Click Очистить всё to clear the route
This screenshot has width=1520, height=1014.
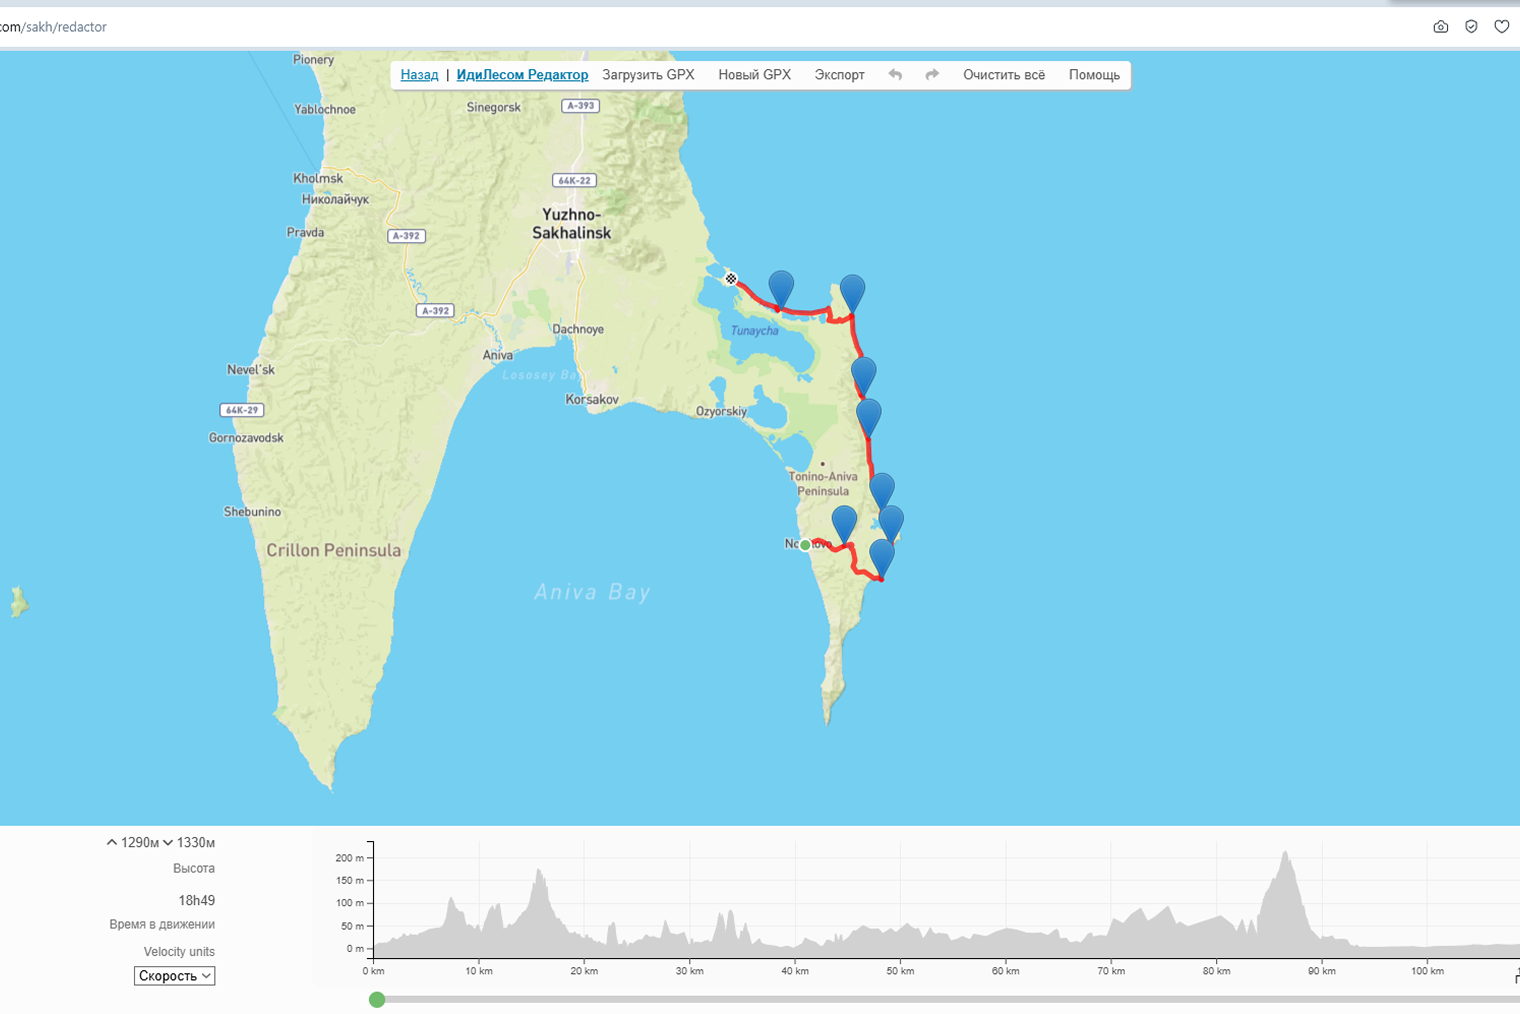tap(1003, 75)
